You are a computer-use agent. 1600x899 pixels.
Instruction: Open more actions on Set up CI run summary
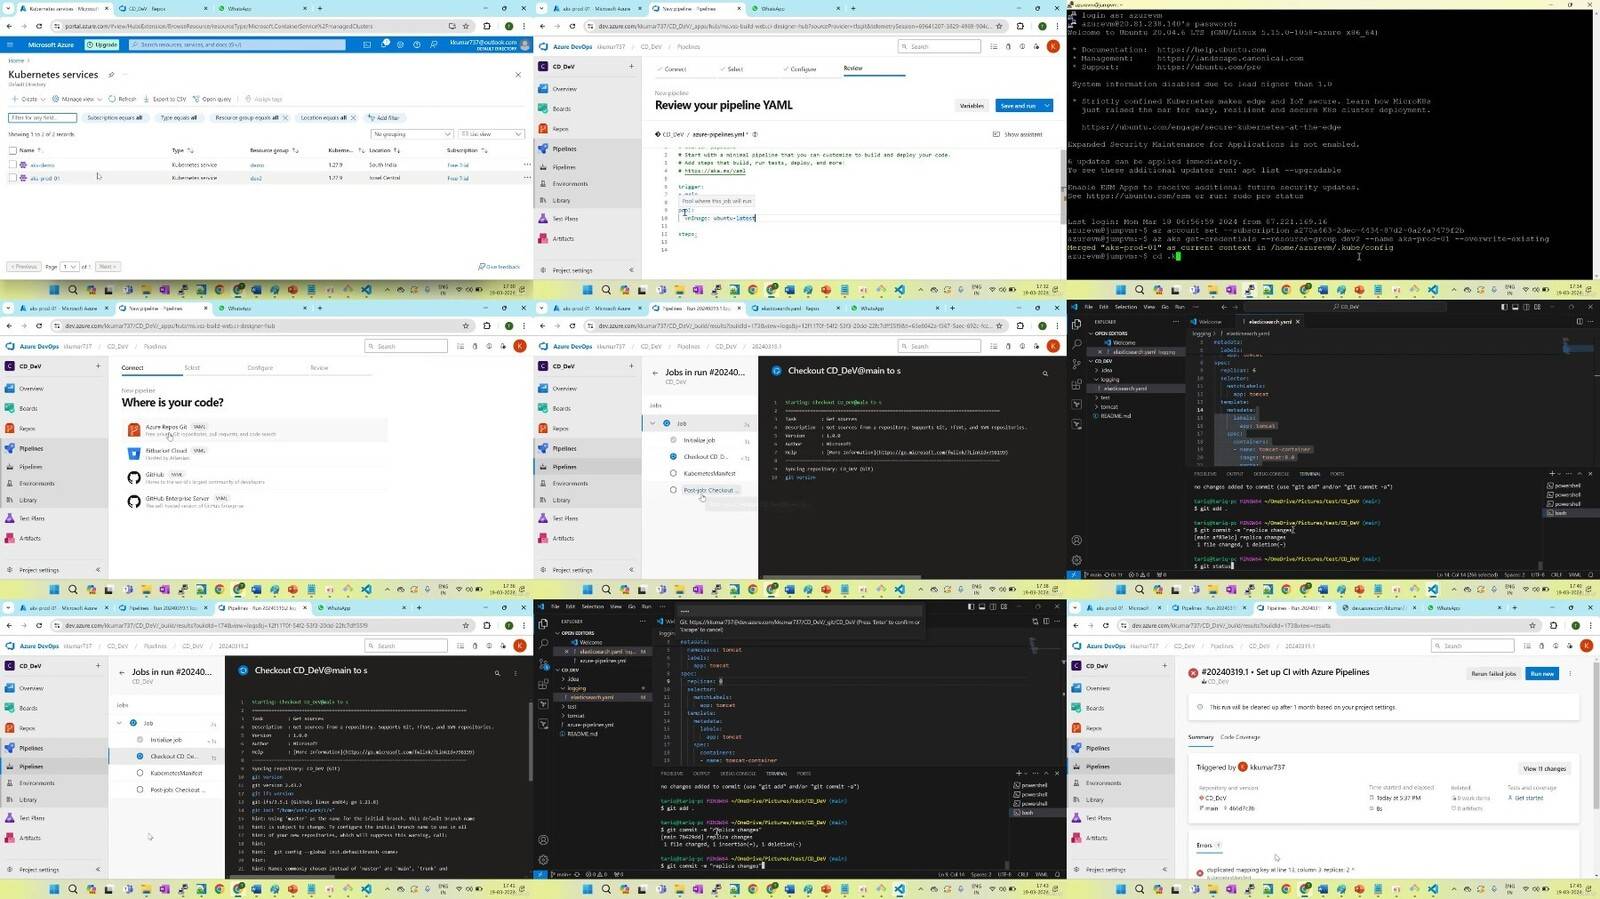point(1570,673)
